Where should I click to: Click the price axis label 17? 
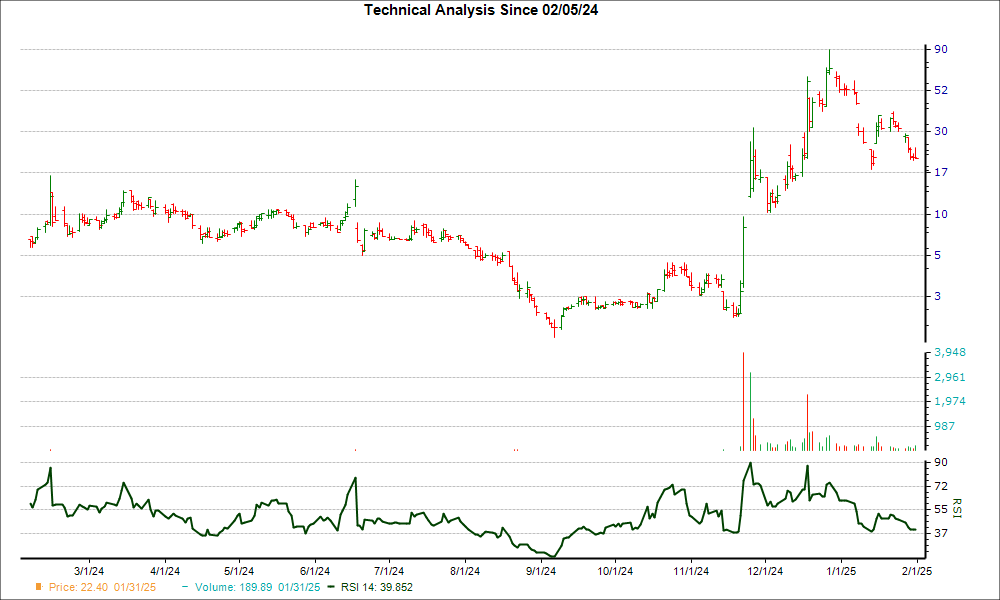[x=941, y=172]
